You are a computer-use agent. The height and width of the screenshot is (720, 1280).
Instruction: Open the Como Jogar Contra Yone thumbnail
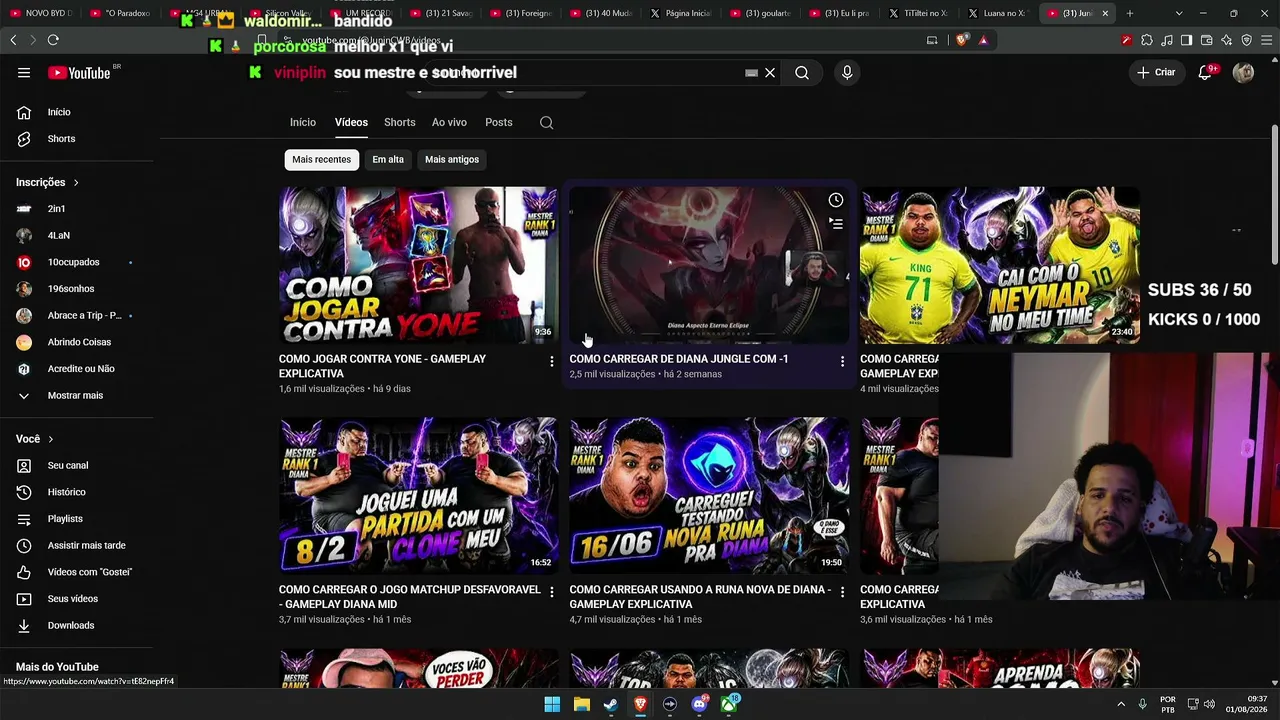pyautogui.click(x=418, y=265)
